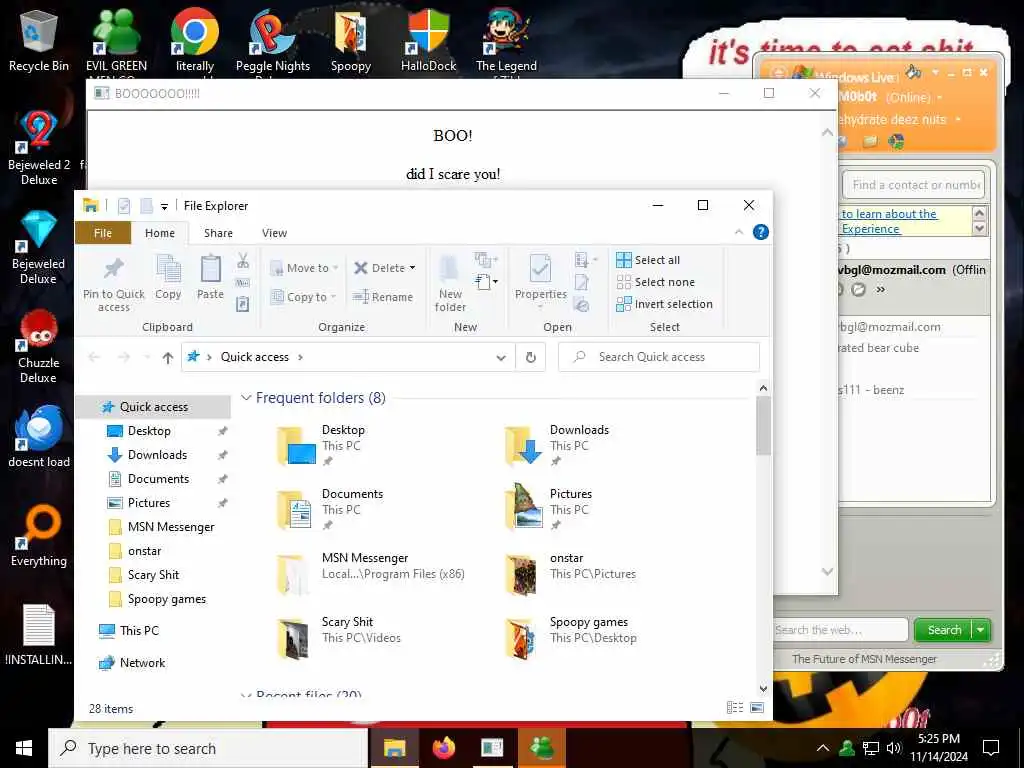The image size is (1024, 768).
Task: Click Messenger icon on taskbar
Action: 541,748
